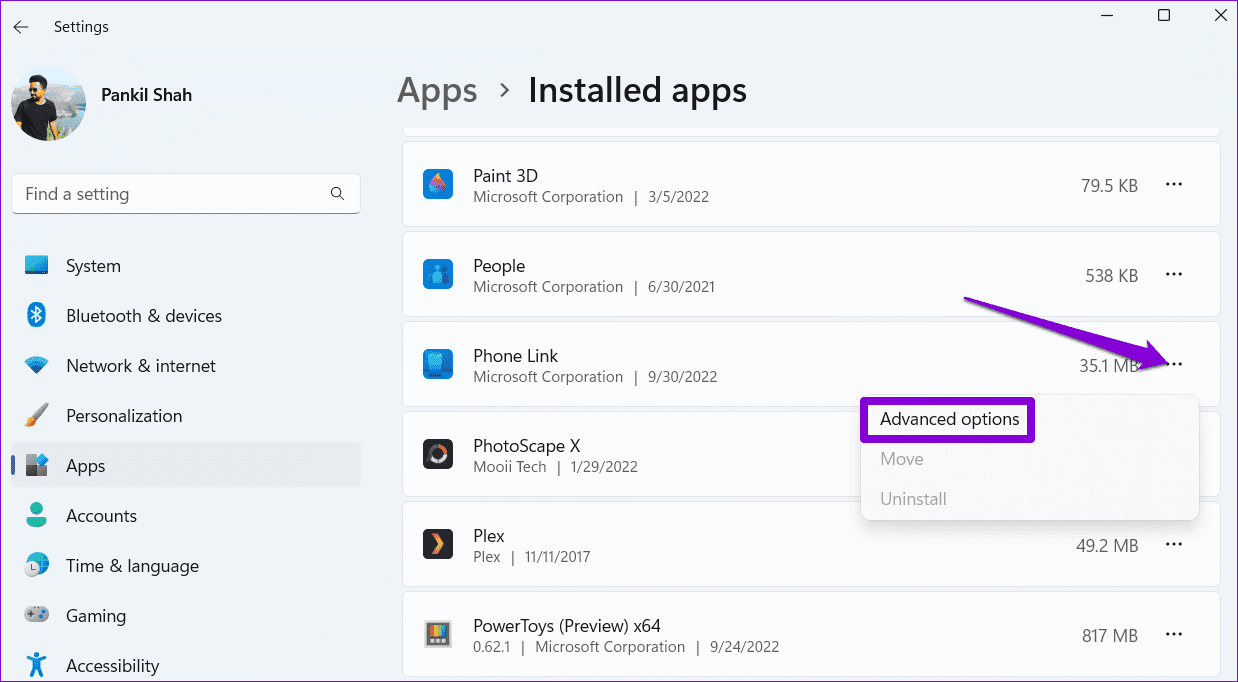Select the Time & language globe icon
Viewport: 1238px width, 682px height.
pos(37,566)
